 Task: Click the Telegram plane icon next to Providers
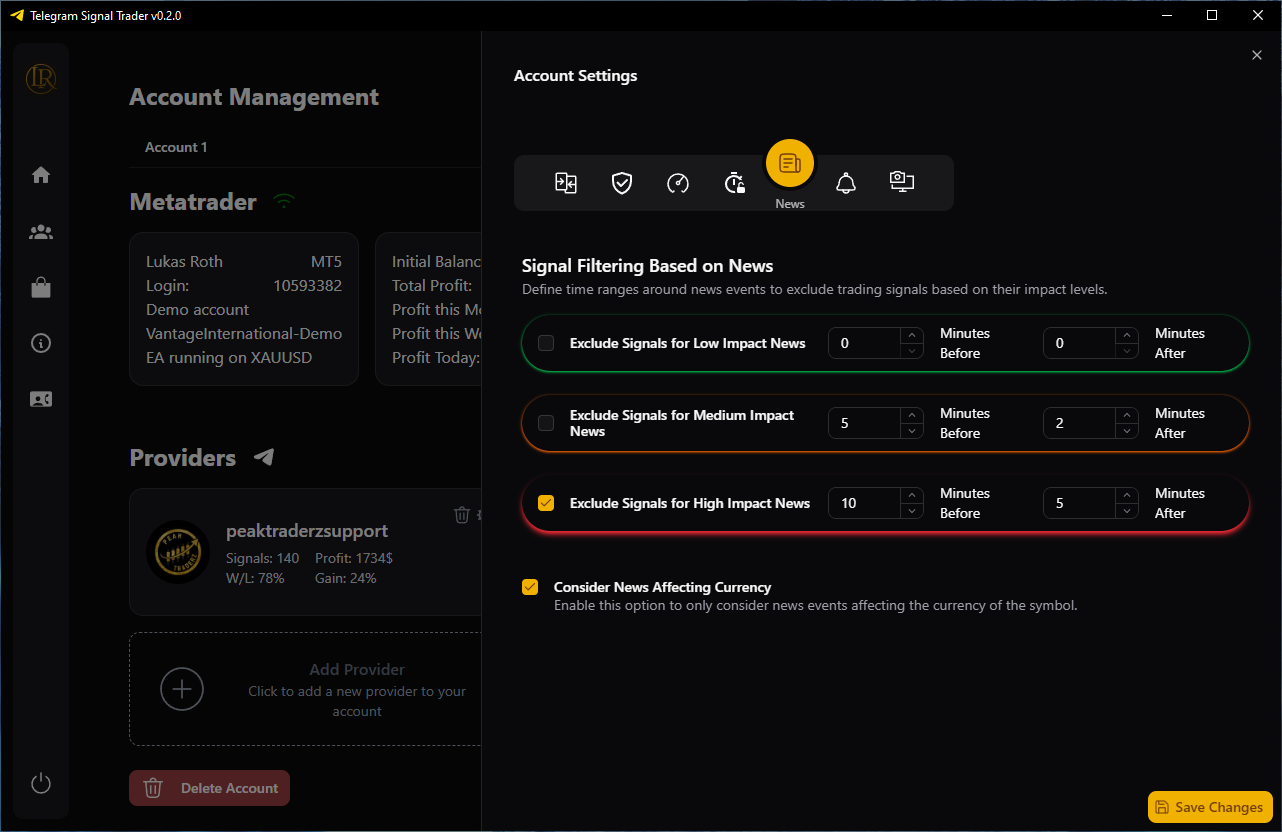(264, 457)
